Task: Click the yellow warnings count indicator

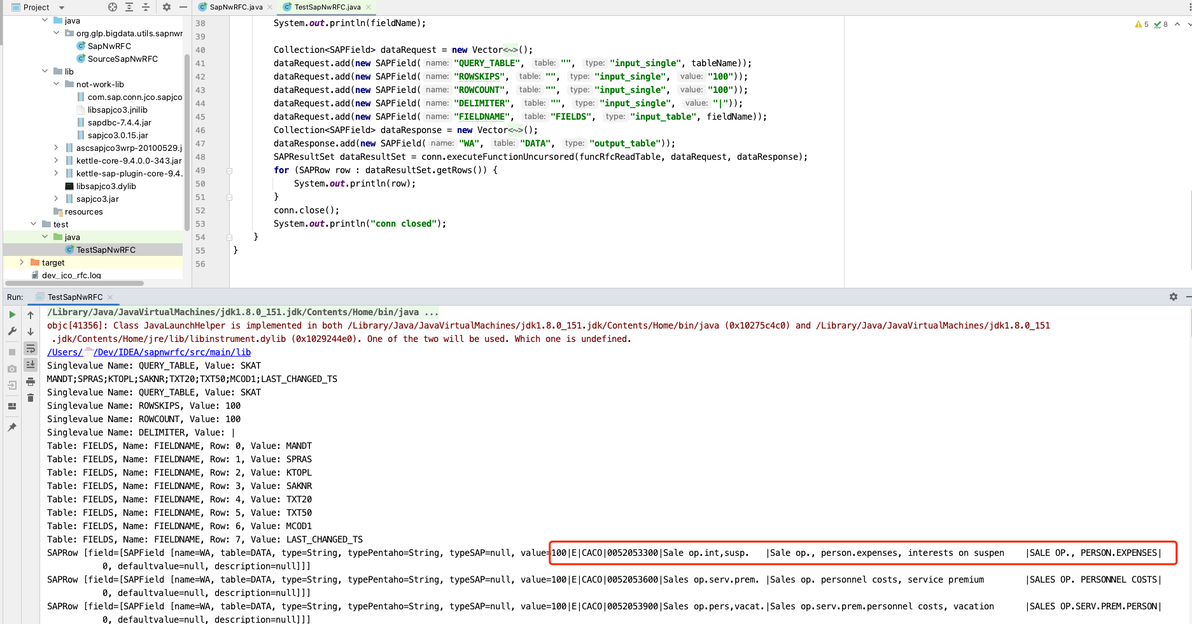Action: [x=1142, y=24]
